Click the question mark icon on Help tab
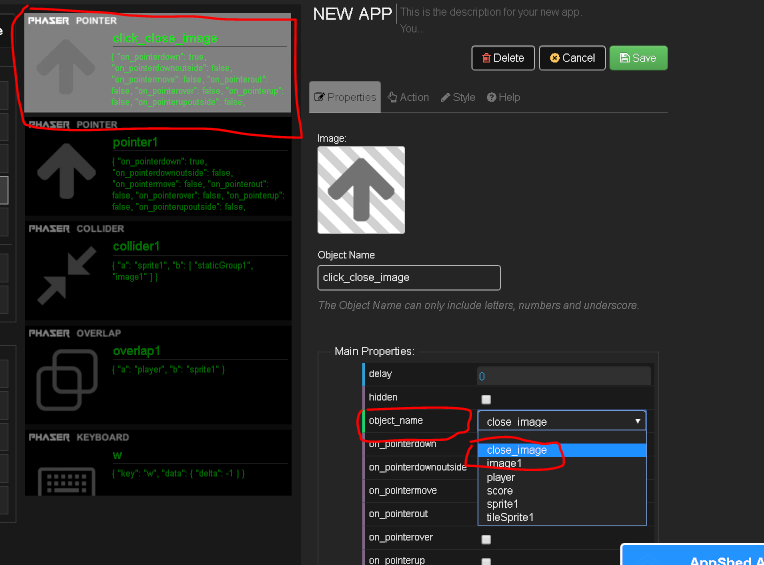764x565 pixels. tap(491, 97)
